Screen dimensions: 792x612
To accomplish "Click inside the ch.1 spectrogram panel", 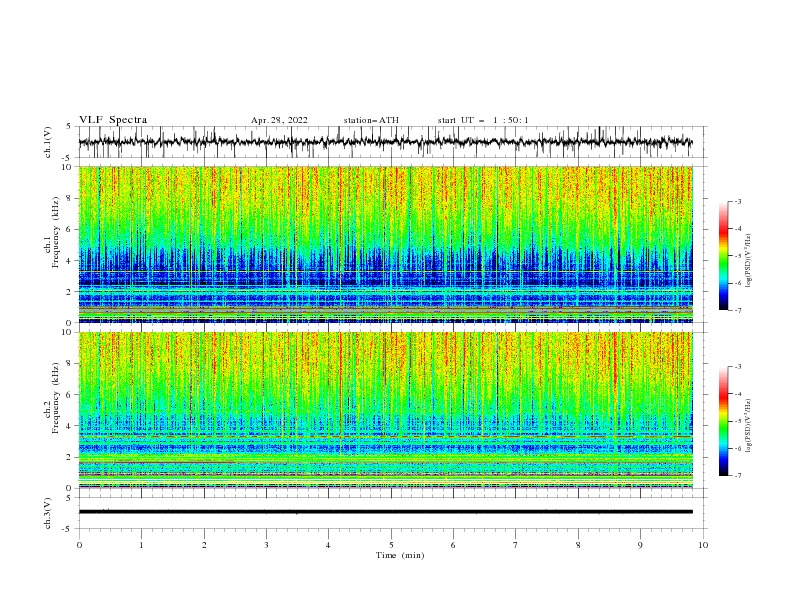I will tap(385, 244).
